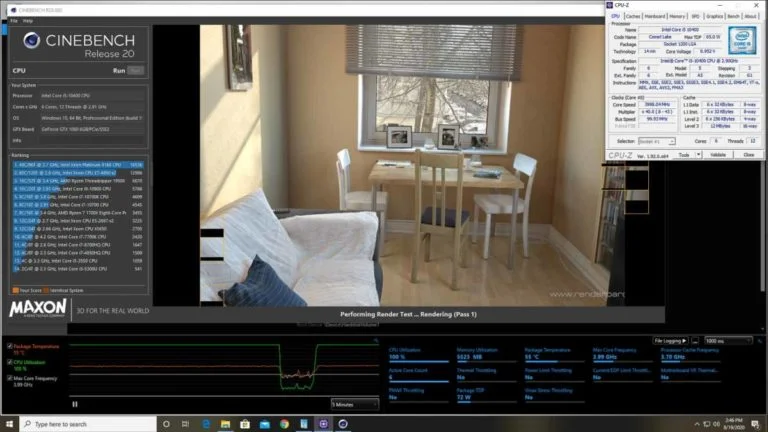Click the CPU-Z Core Speed value field
The width and height of the screenshot is (768, 432).
[657, 104]
